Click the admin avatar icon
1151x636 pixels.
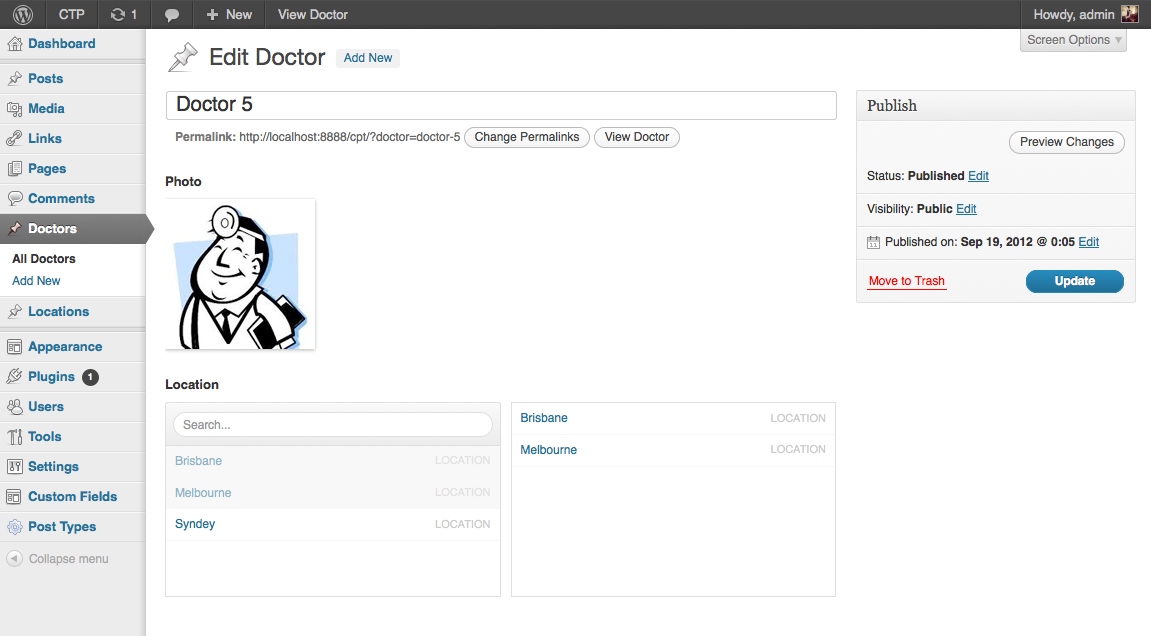(x=1129, y=14)
